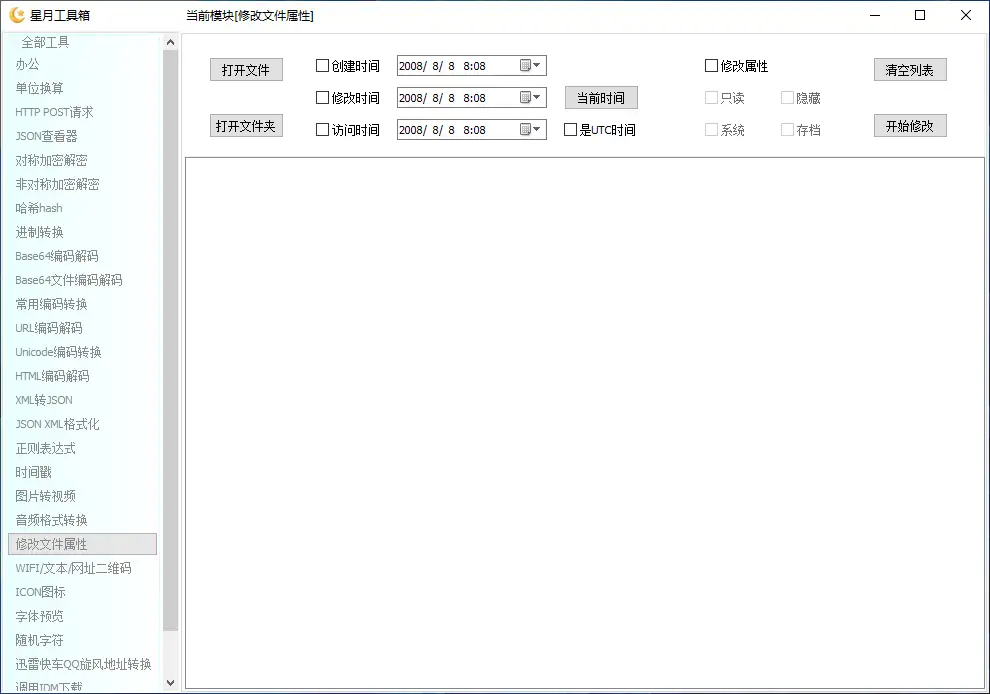Screen dimensions: 990x694
Task: Toggle the 只读 attribute checkbox
Action: 711,98
